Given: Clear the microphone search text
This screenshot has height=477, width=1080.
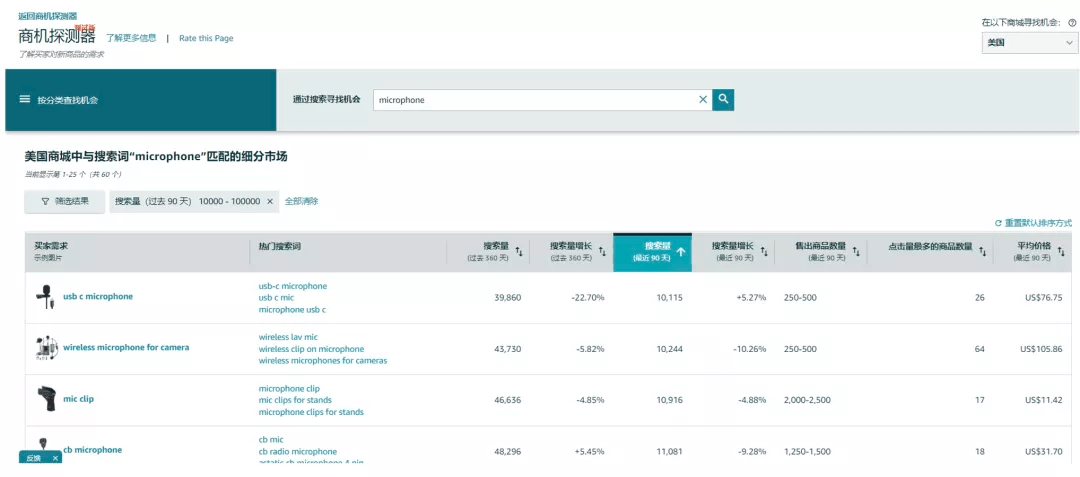Looking at the screenshot, I should 702,99.
